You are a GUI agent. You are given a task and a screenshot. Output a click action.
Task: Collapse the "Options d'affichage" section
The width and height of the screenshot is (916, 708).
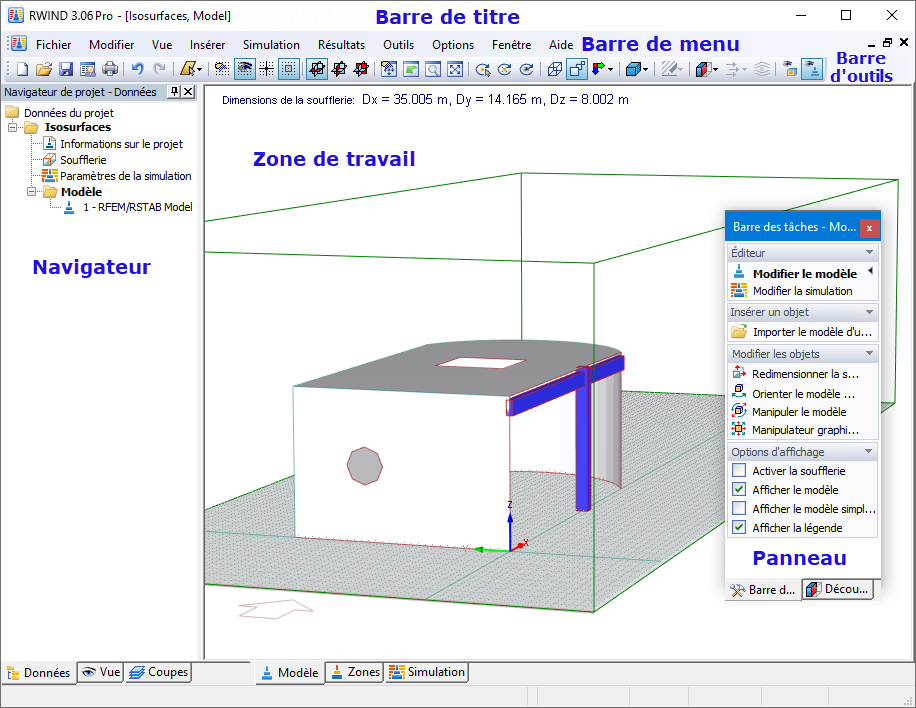point(869,450)
